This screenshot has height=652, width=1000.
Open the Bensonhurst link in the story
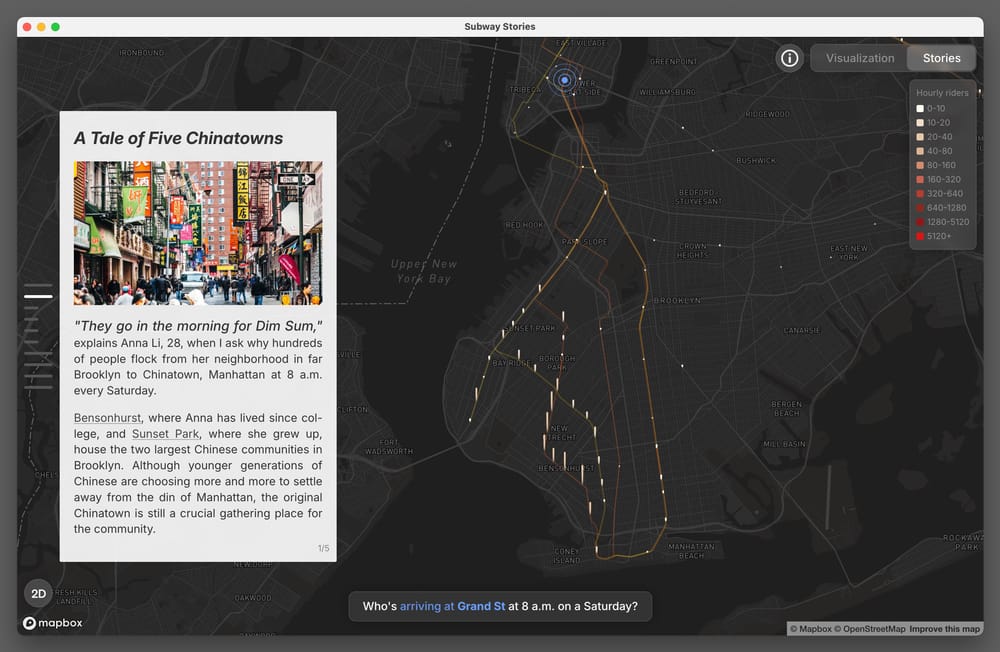[x=107, y=417]
